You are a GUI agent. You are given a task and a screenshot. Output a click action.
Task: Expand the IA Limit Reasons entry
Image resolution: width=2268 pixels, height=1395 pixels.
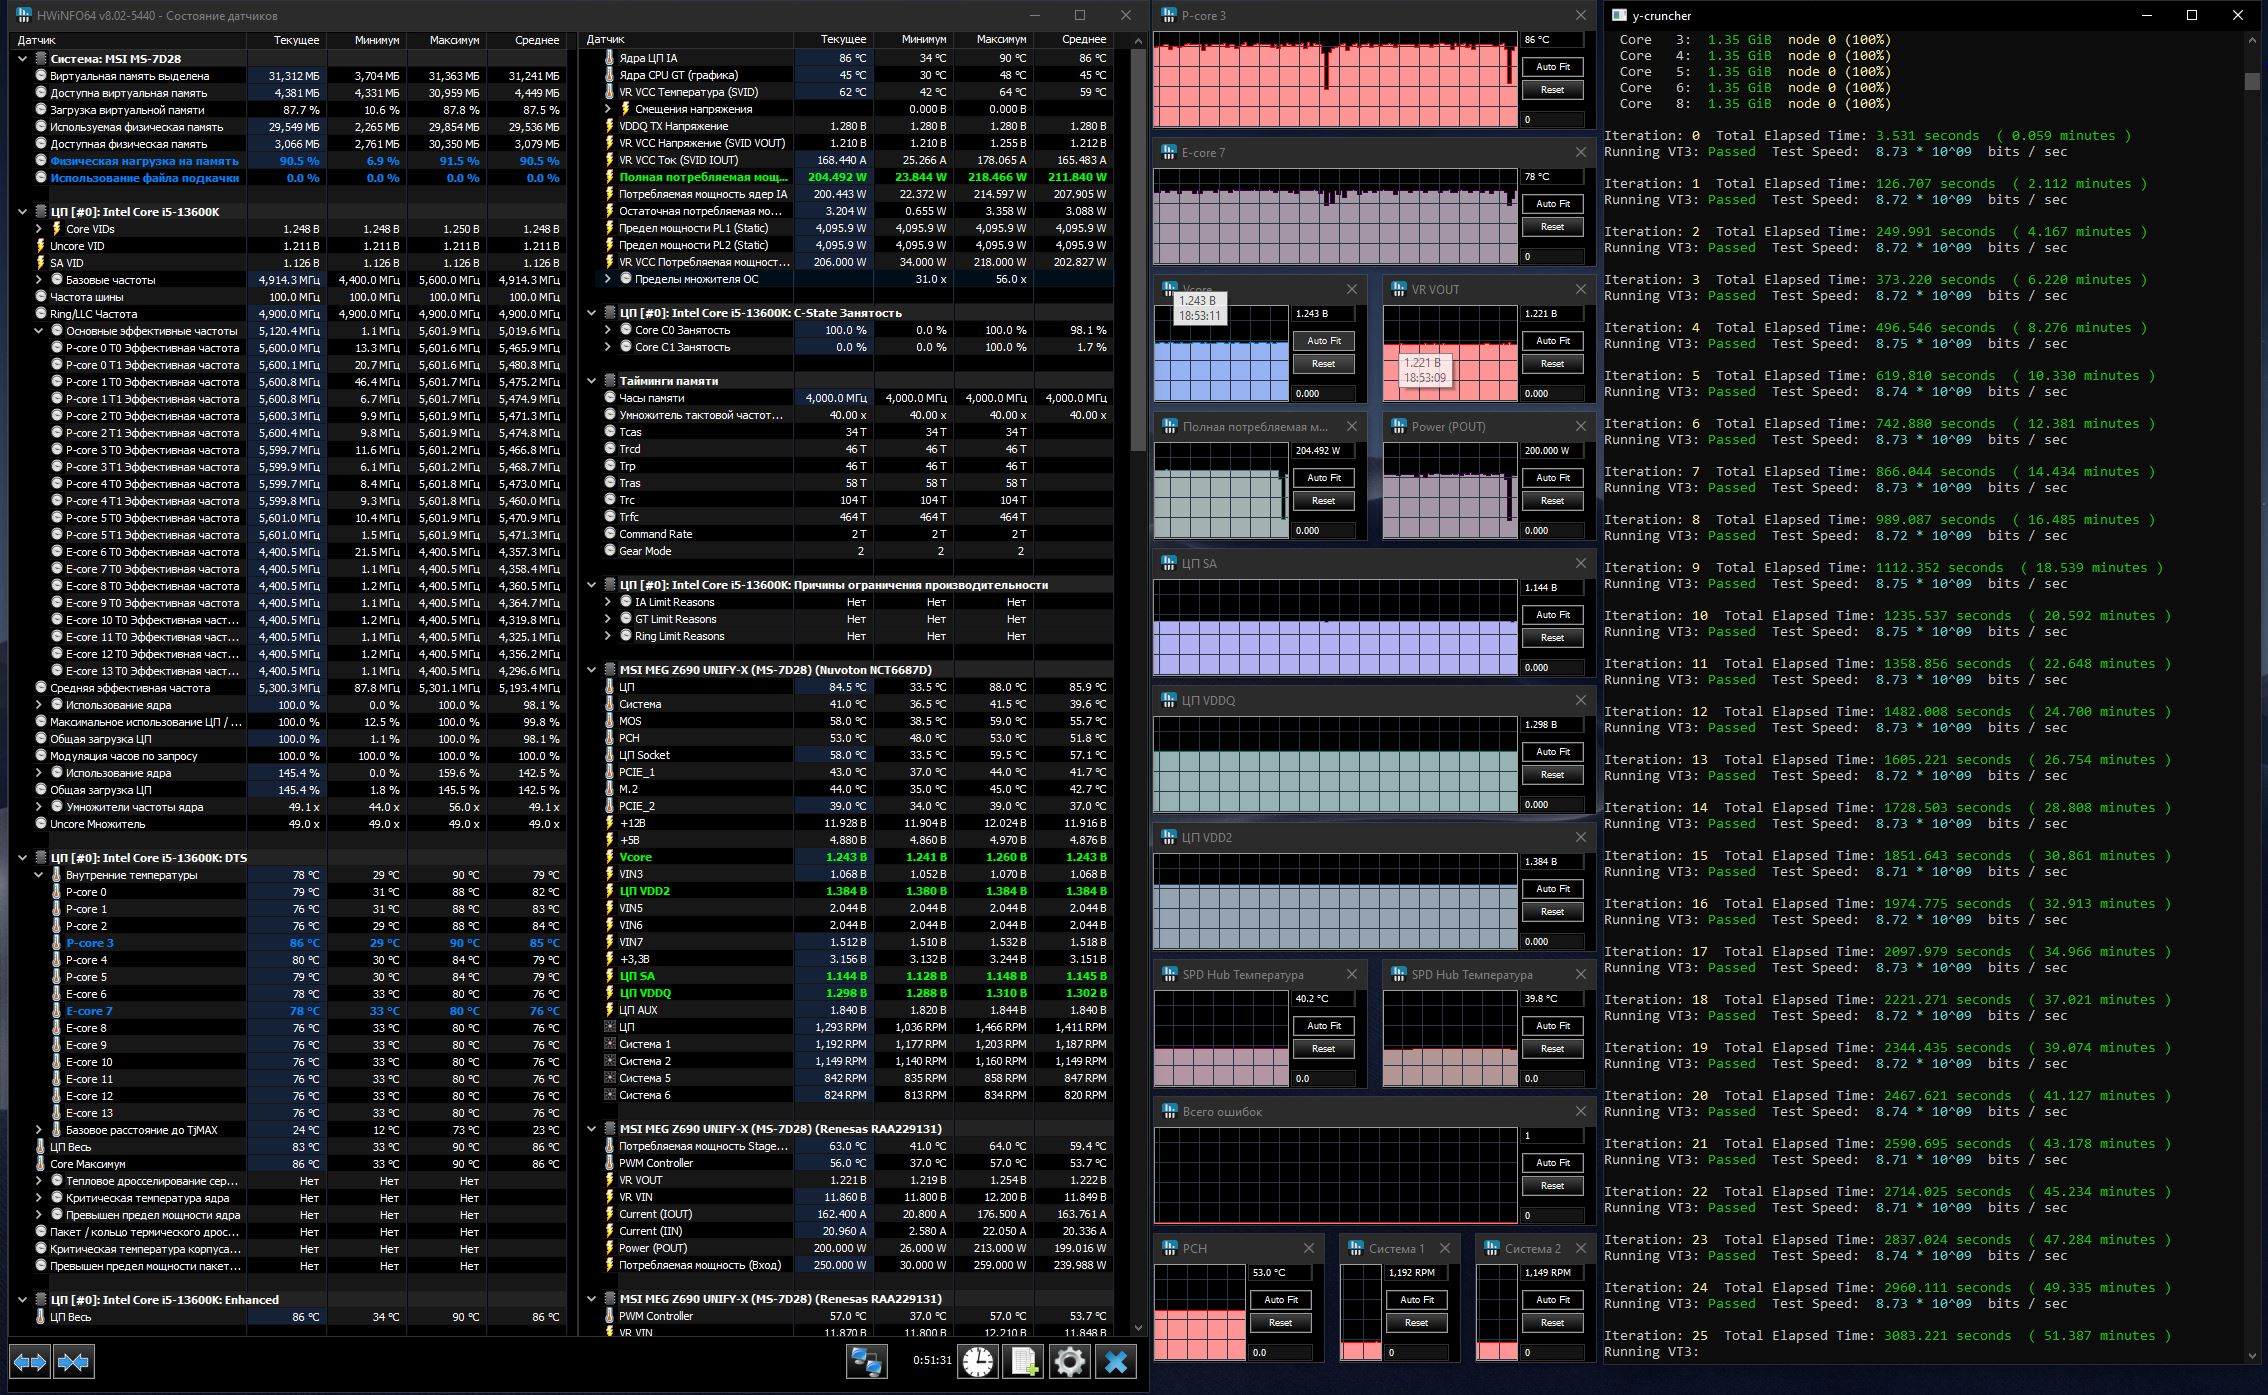[x=608, y=602]
